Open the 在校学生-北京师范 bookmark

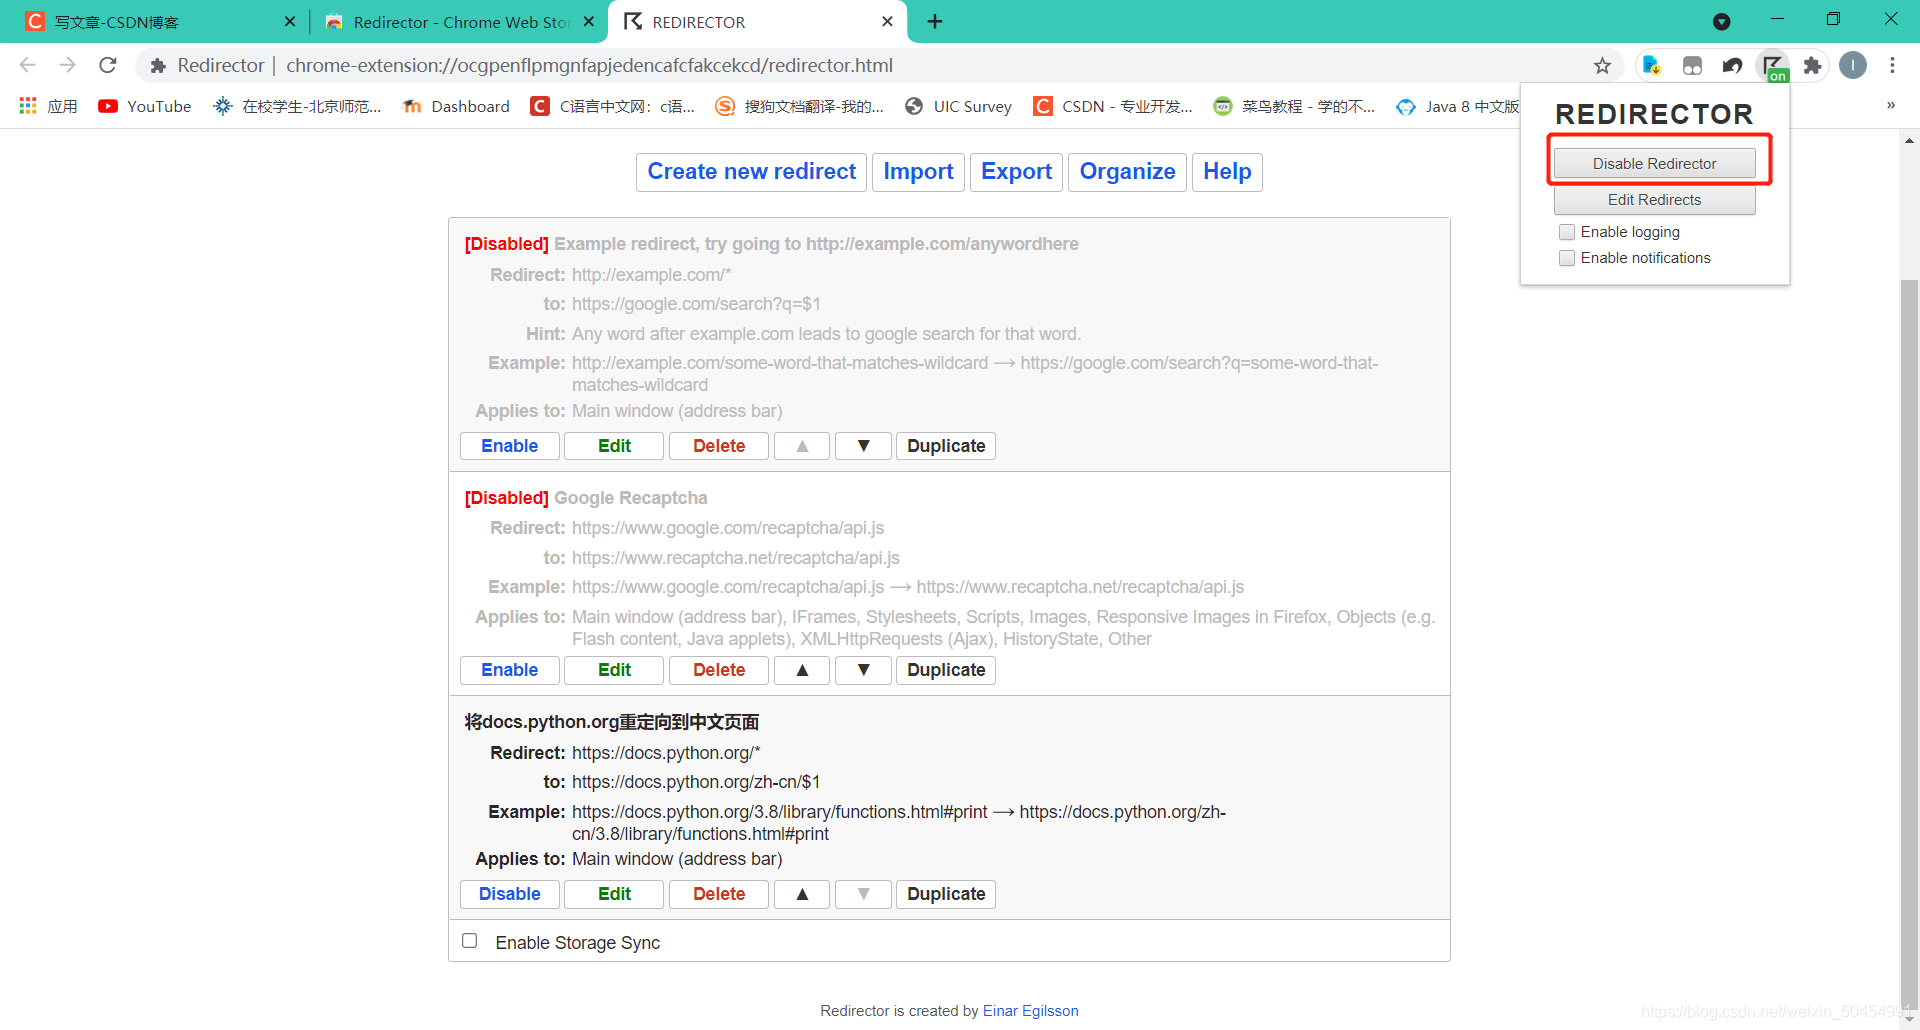pyautogui.click(x=297, y=106)
